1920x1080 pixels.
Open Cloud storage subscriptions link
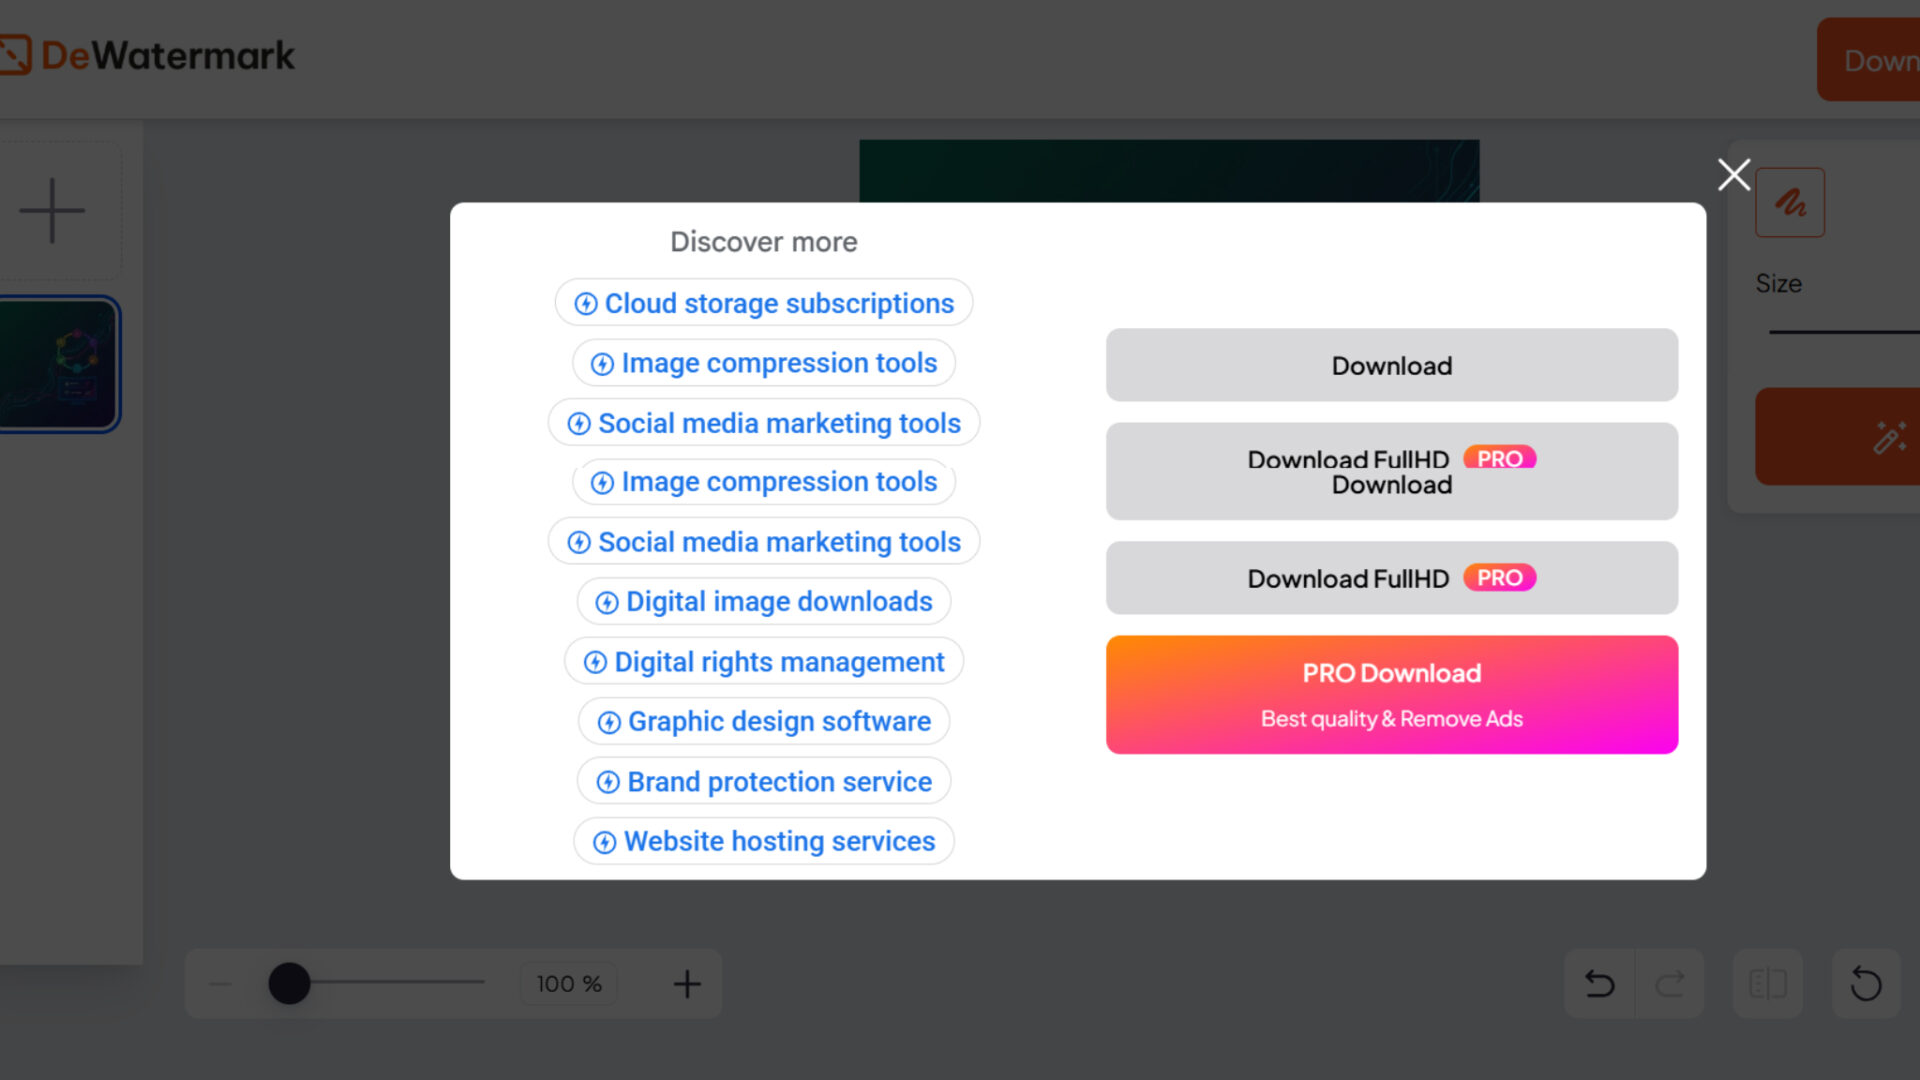click(x=764, y=303)
